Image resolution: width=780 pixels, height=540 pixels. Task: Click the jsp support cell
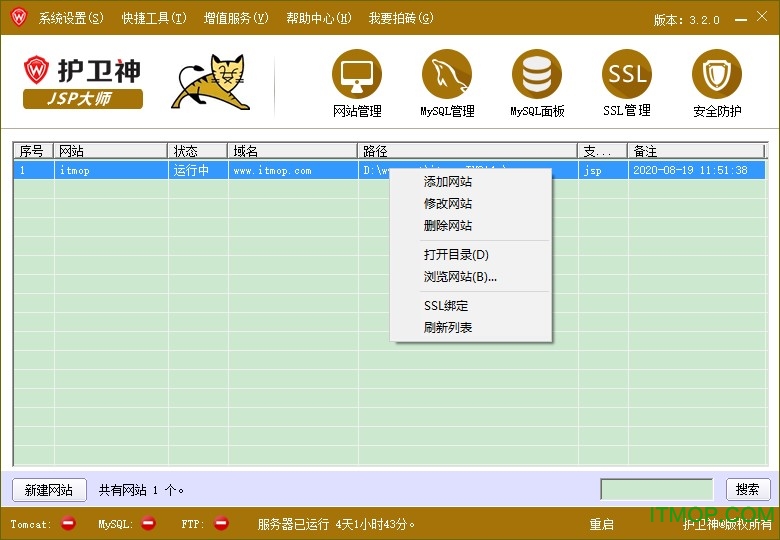pyautogui.click(x=603, y=170)
